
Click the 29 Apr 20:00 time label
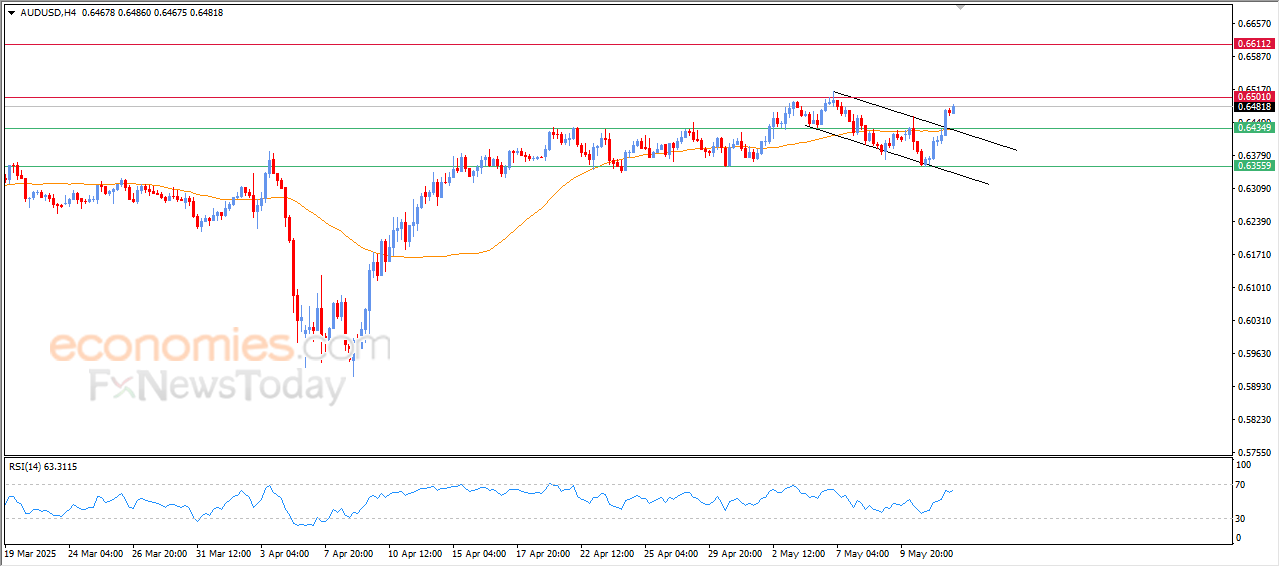pos(735,552)
